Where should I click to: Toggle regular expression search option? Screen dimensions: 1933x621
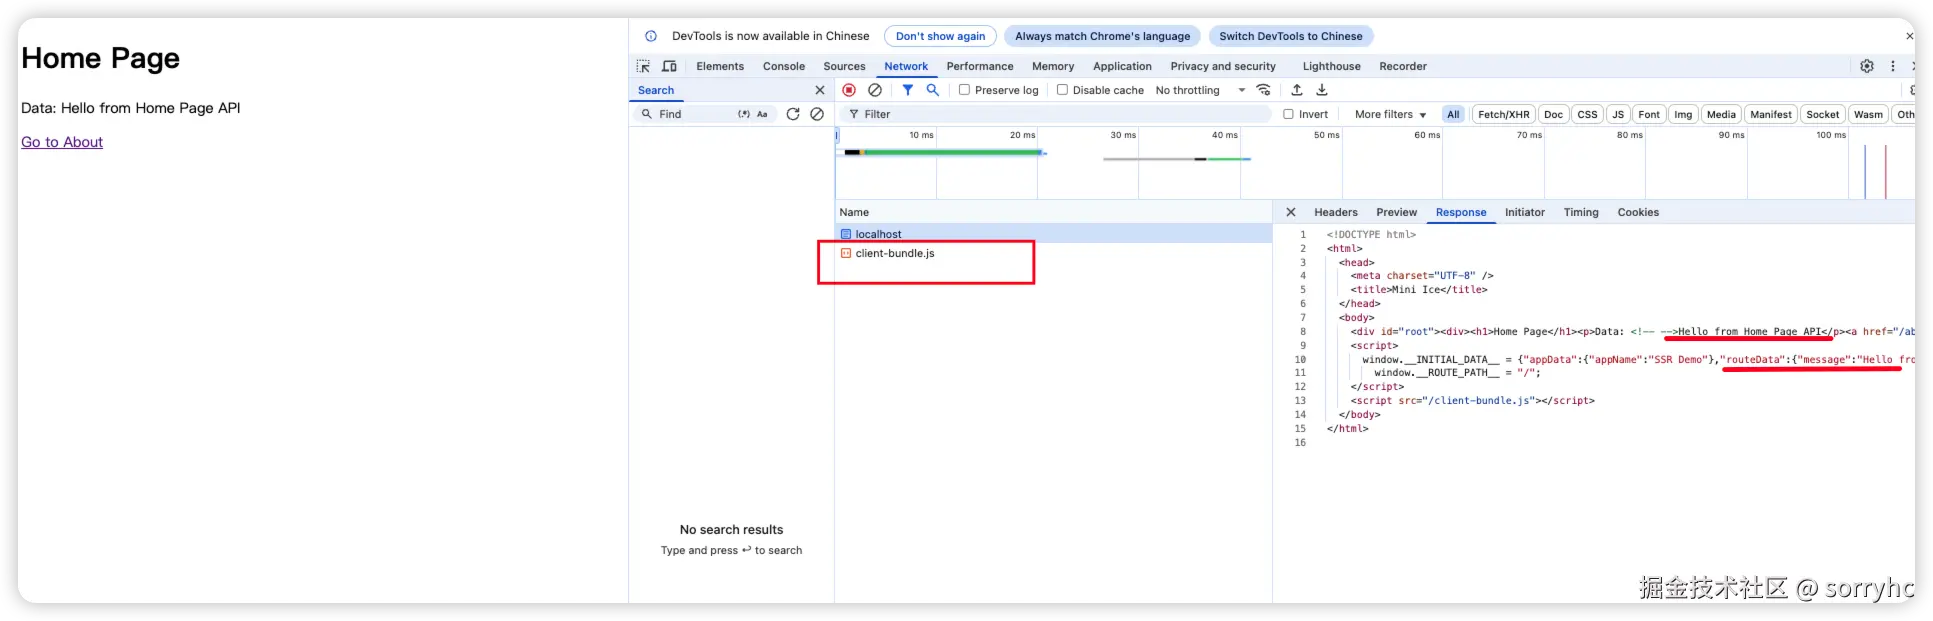tap(744, 114)
